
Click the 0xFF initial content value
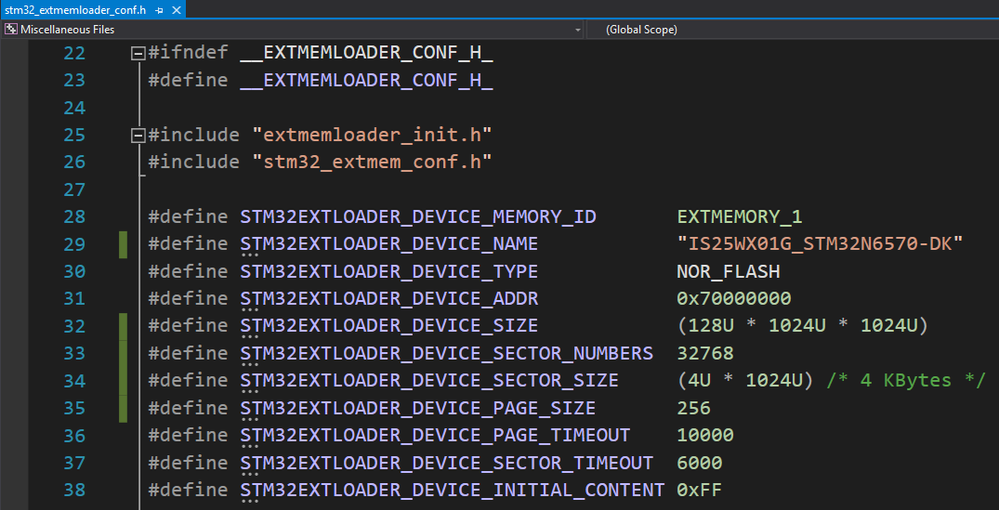[700, 490]
